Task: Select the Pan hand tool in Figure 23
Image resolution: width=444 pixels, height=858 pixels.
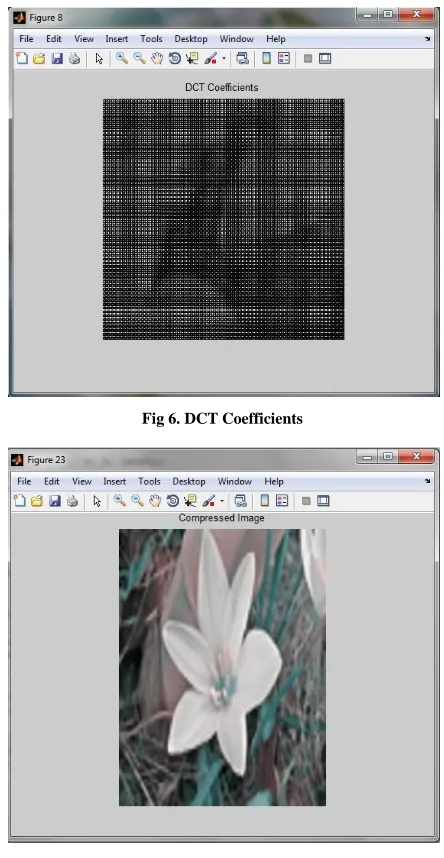Action: pos(155,501)
